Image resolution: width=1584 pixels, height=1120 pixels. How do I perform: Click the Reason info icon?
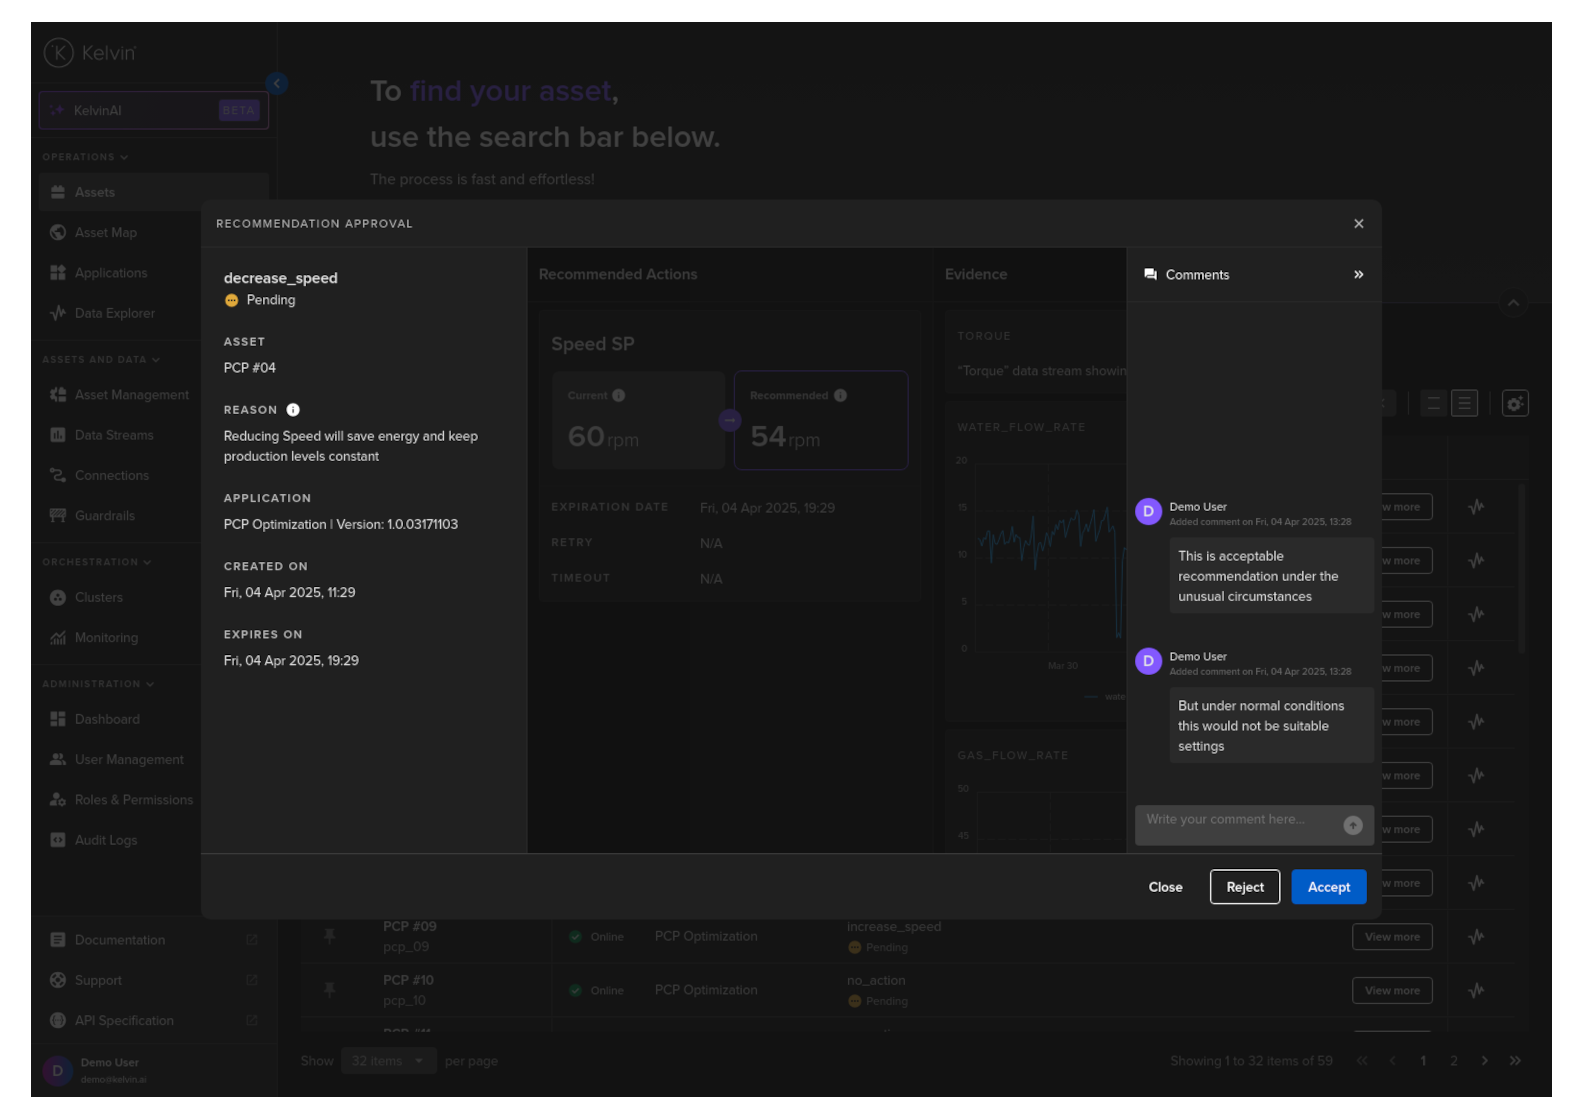(293, 410)
